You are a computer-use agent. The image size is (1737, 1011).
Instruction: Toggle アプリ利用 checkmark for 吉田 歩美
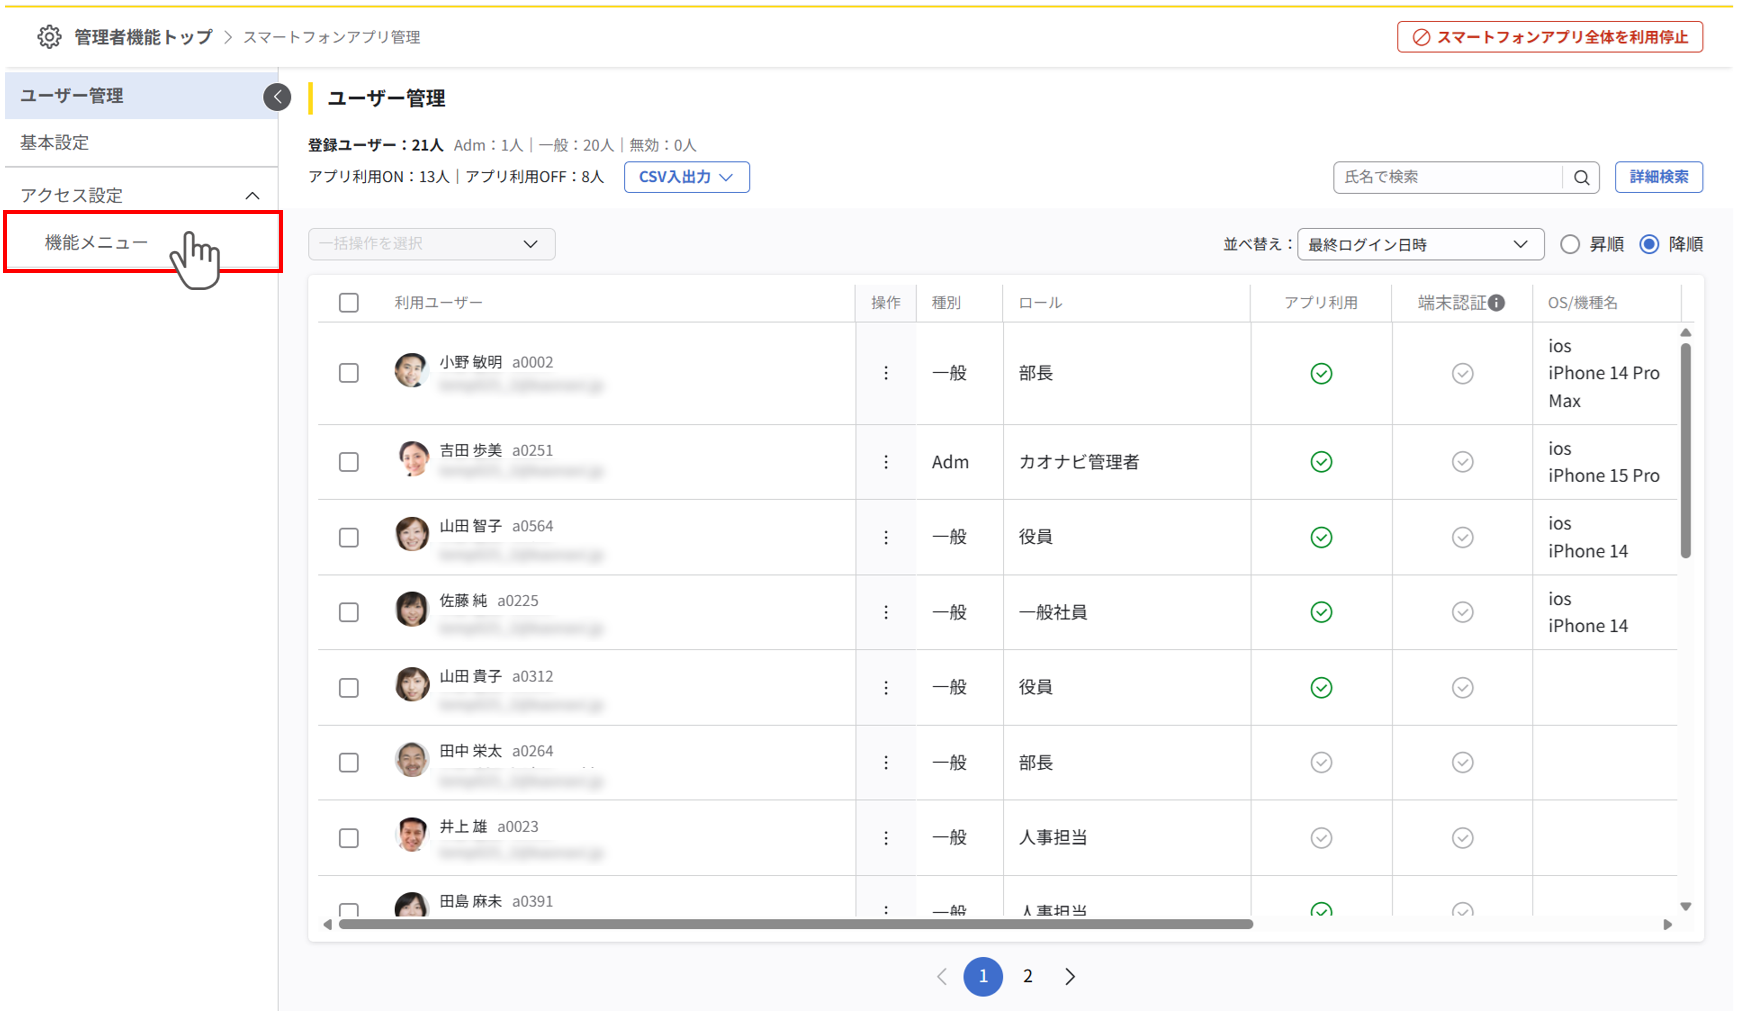click(1321, 462)
